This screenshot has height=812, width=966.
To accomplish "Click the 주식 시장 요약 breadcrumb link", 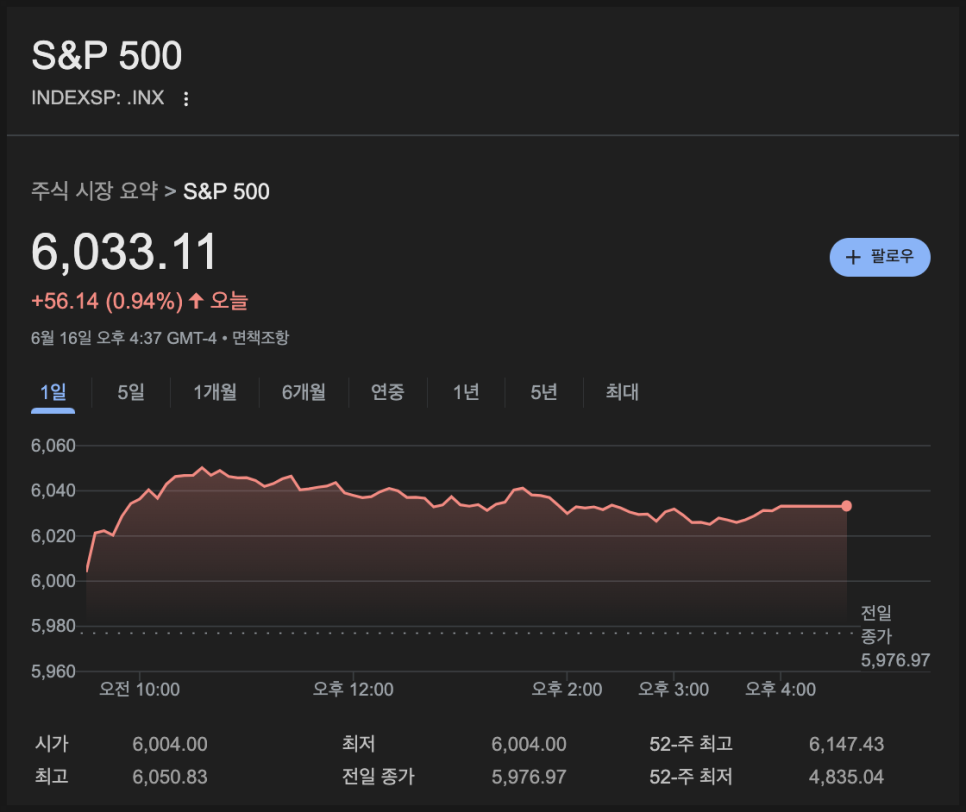I will point(94,191).
